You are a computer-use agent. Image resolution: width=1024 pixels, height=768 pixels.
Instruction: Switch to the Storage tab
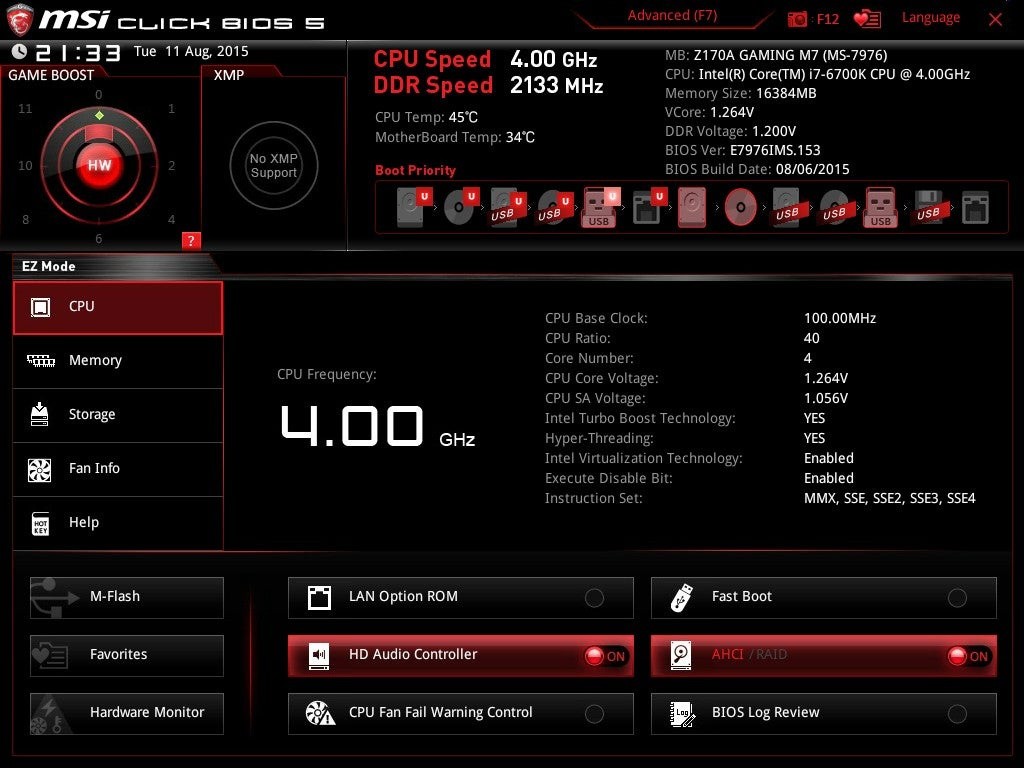click(118, 415)
